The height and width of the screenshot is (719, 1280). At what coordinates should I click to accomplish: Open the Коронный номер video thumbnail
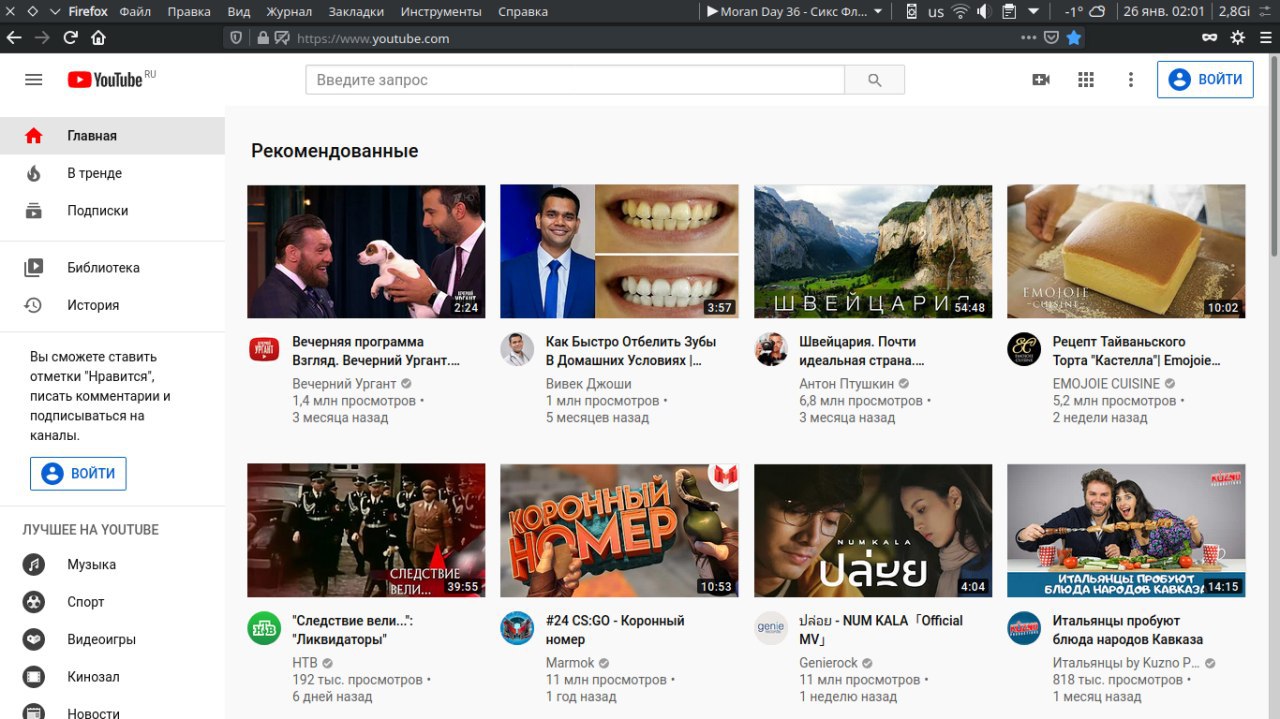[619, 531]
